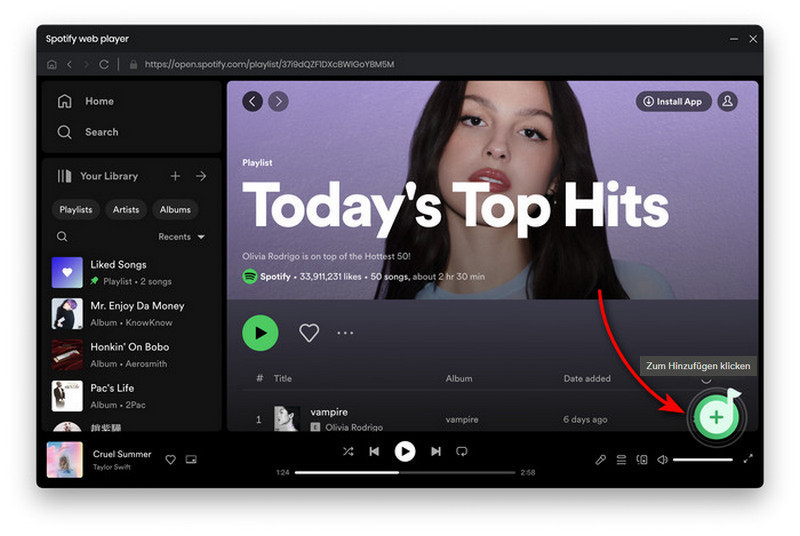This screenshot has height=536, width=800.
Task: Go back using the address bar back arrow
Action: (69, 64)
